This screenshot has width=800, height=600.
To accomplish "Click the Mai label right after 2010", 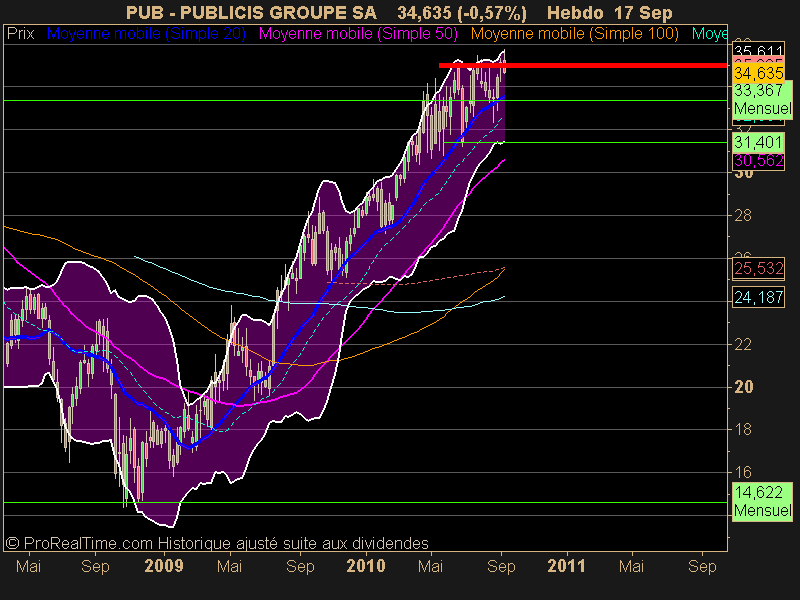I will point(431,566).
